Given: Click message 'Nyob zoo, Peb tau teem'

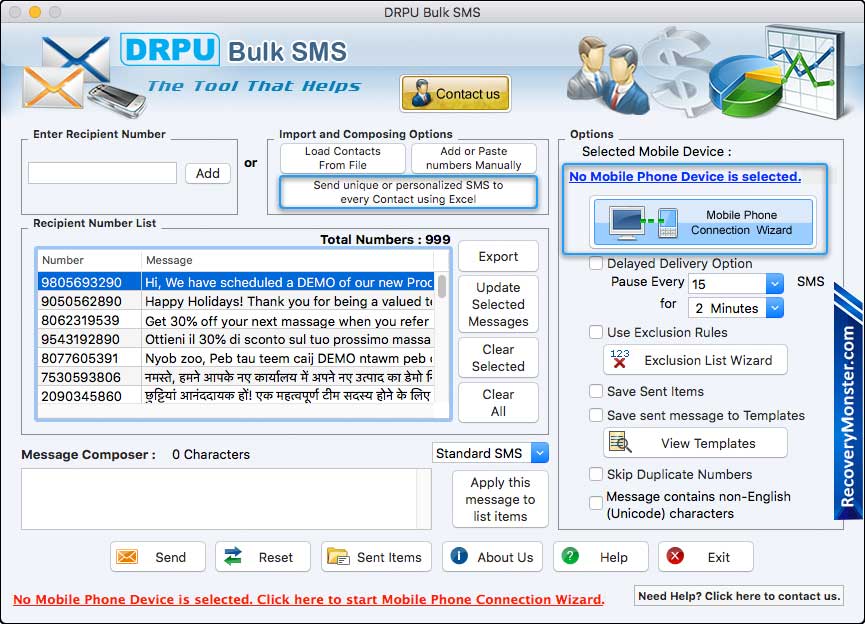Looking at the screenshot, I should 289,358.
